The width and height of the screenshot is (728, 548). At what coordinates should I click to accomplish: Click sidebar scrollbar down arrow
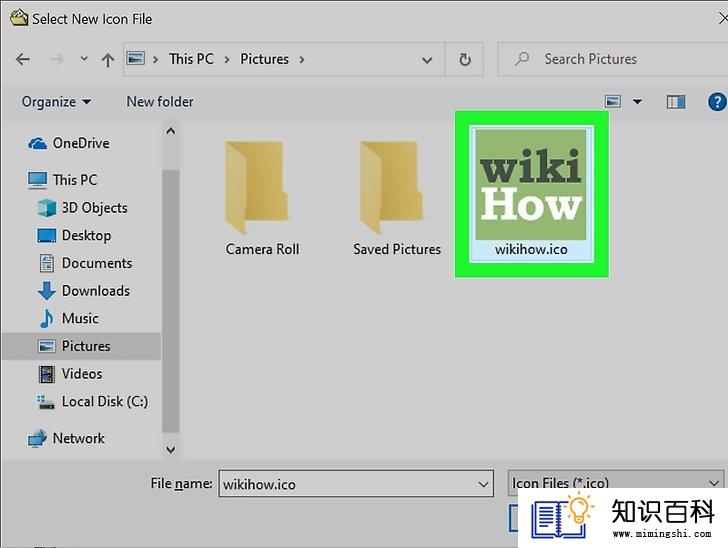[171, 450]
